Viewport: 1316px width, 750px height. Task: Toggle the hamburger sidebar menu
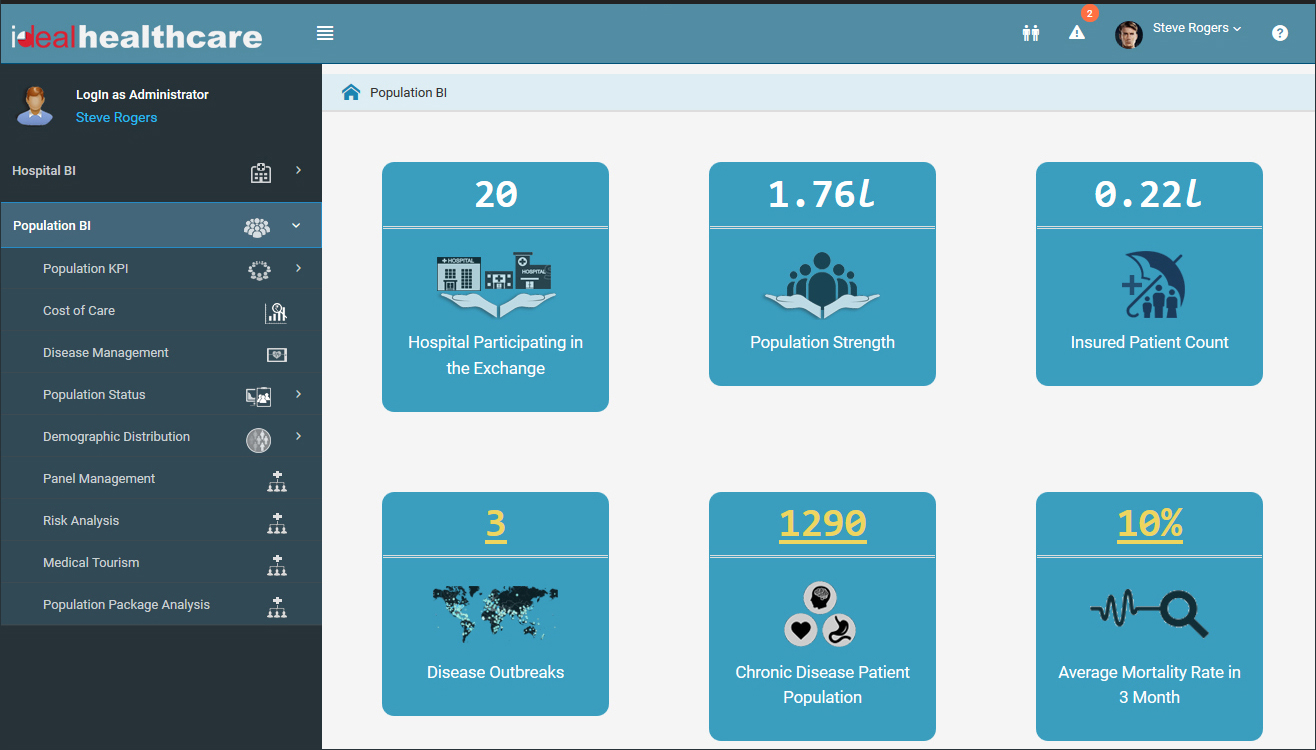coord(325,33)
